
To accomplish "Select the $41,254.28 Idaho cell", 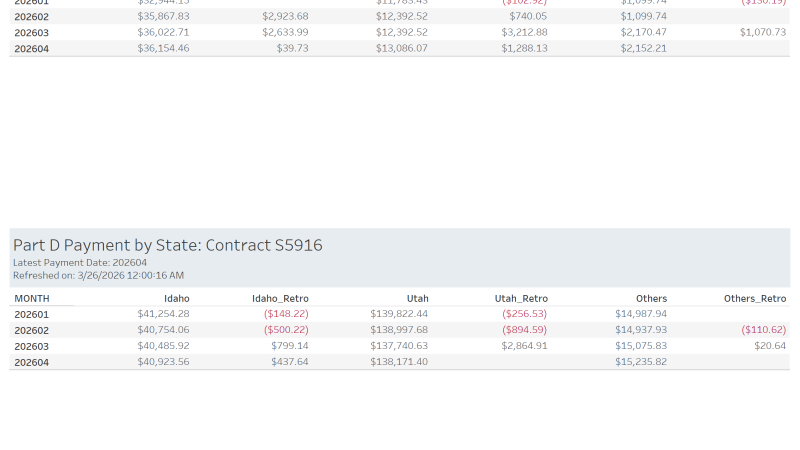I will [163, 314].
